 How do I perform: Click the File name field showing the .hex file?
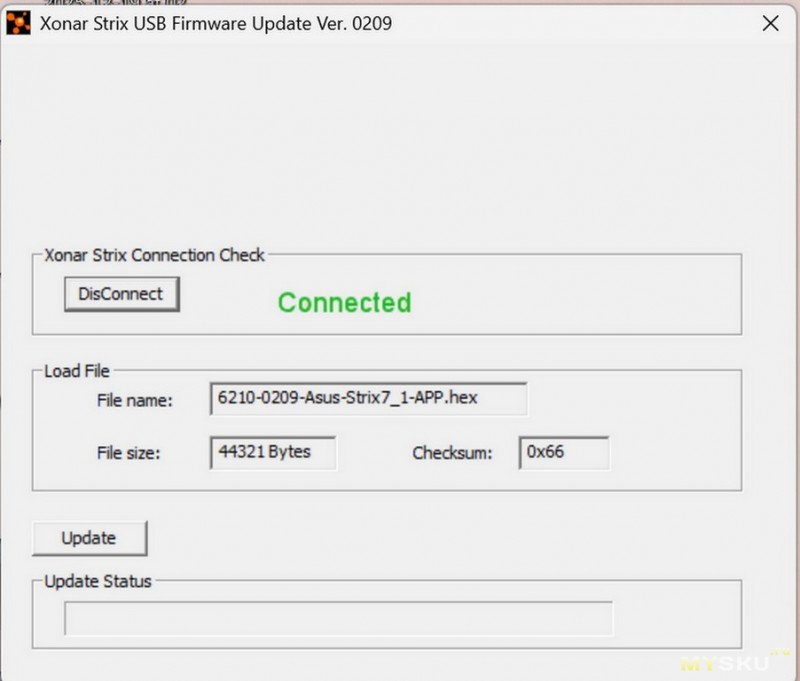[368, 398]
